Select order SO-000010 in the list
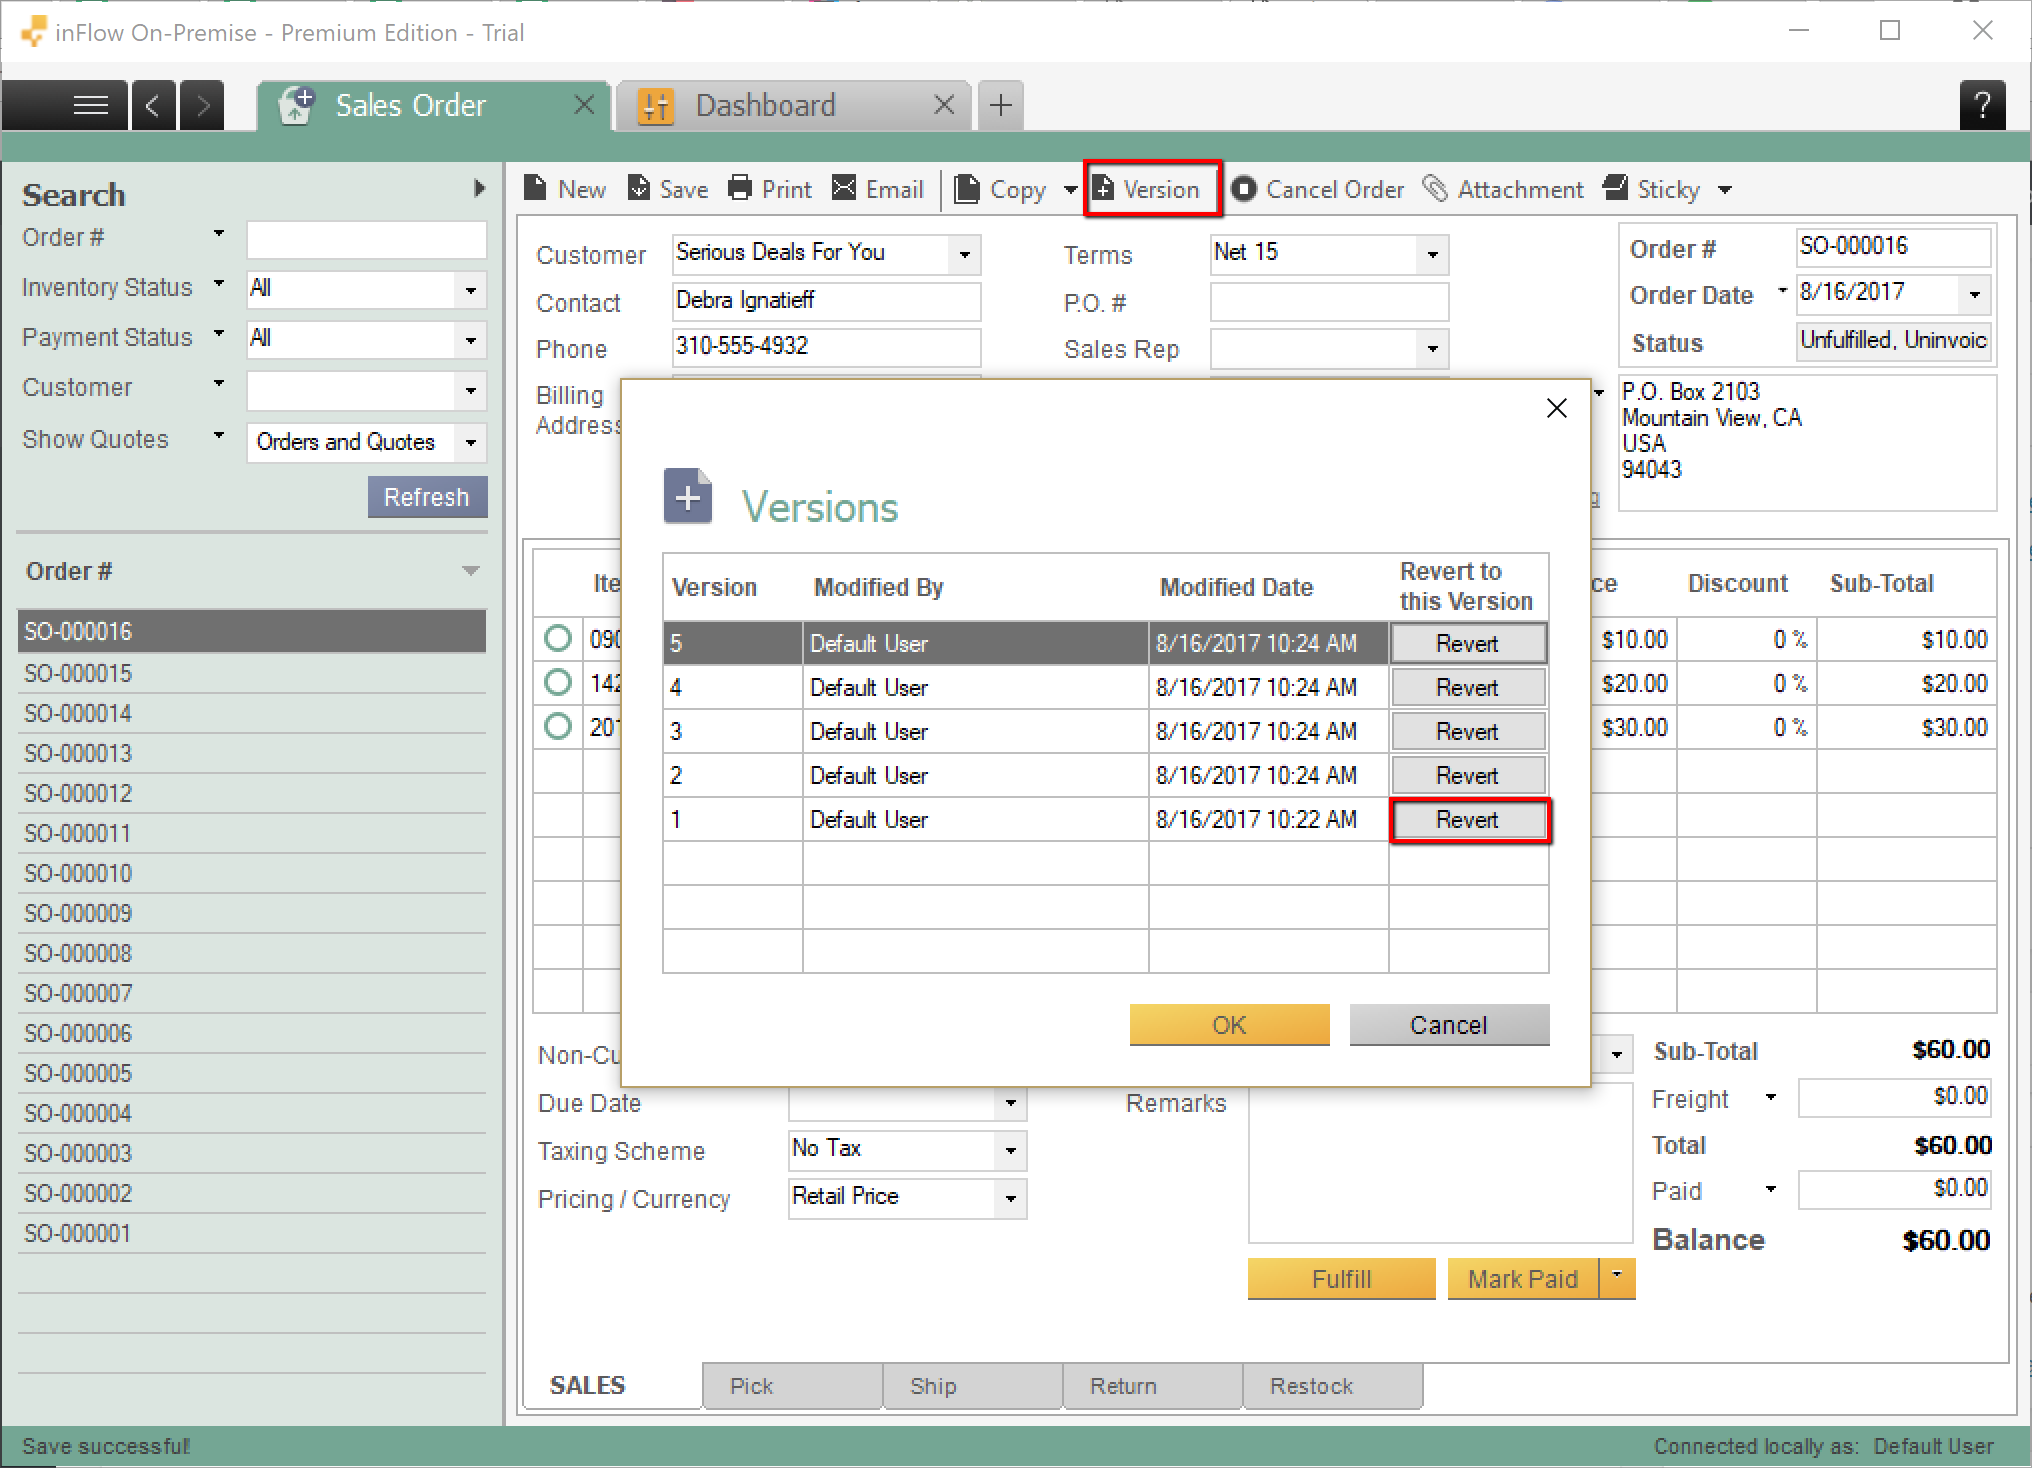2032x1468 pixels. pyautogui.click(x=252, y=873)
